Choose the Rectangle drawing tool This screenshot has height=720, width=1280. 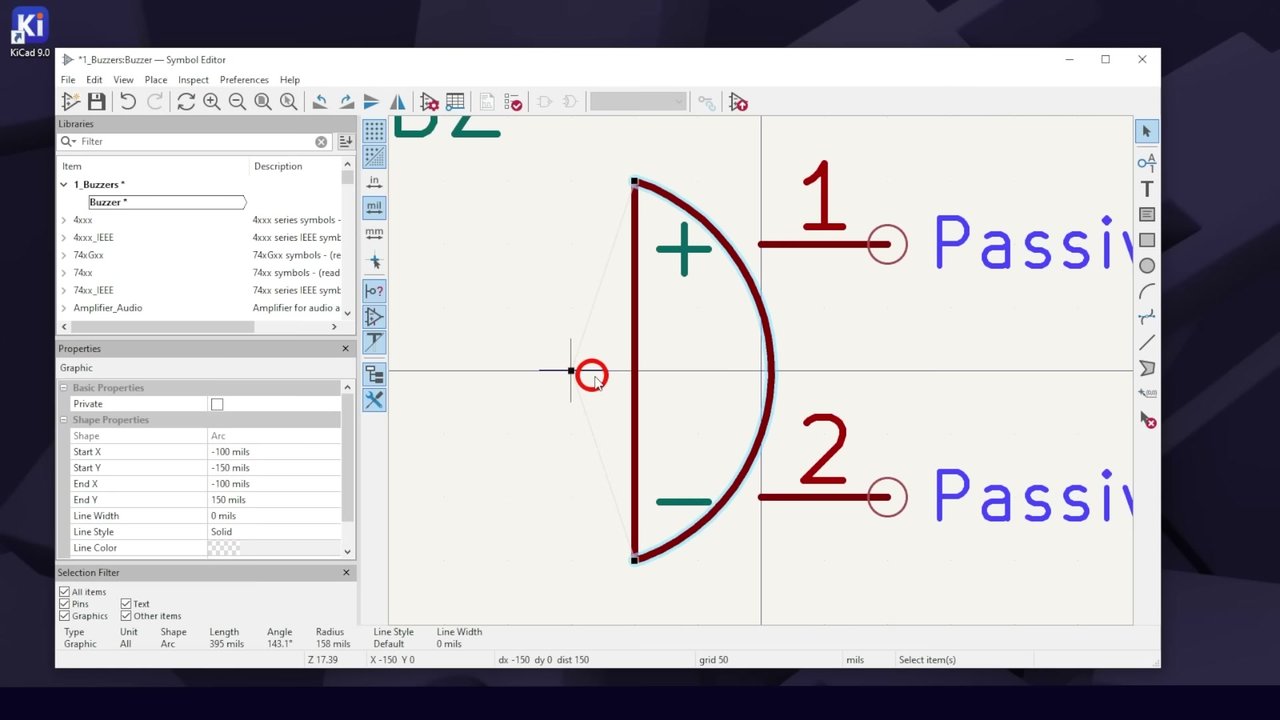coord(1147,240)
